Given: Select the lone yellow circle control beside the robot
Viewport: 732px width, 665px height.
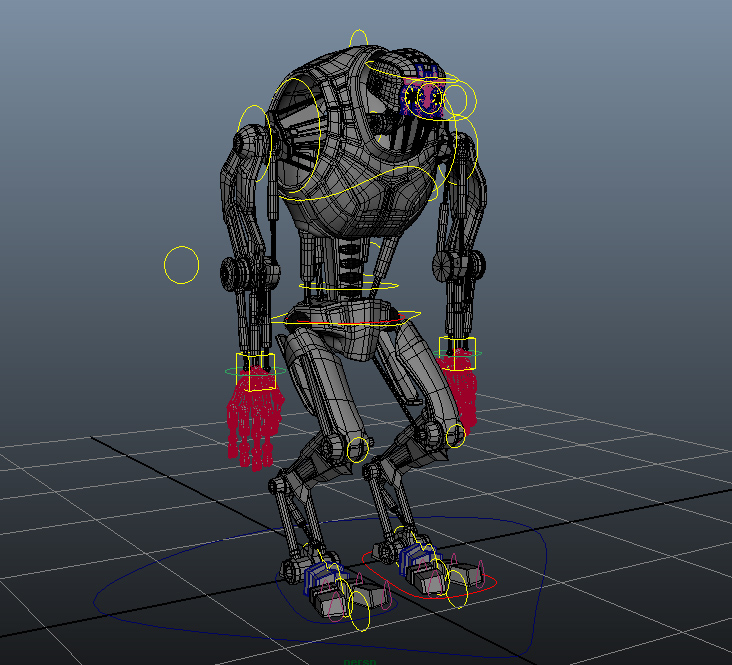Looking at the screenshot, I should [x=182, y=265].
